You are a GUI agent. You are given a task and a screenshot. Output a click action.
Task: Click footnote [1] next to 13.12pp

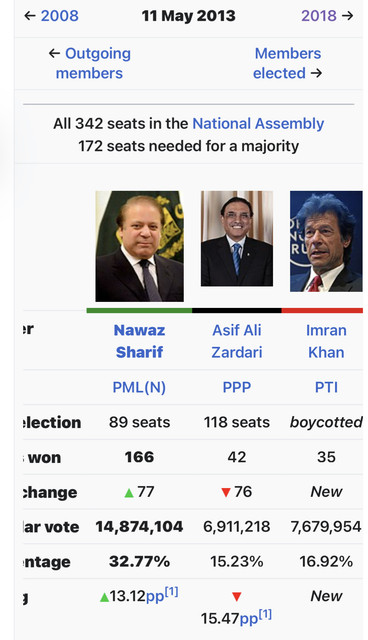(171, 592)
